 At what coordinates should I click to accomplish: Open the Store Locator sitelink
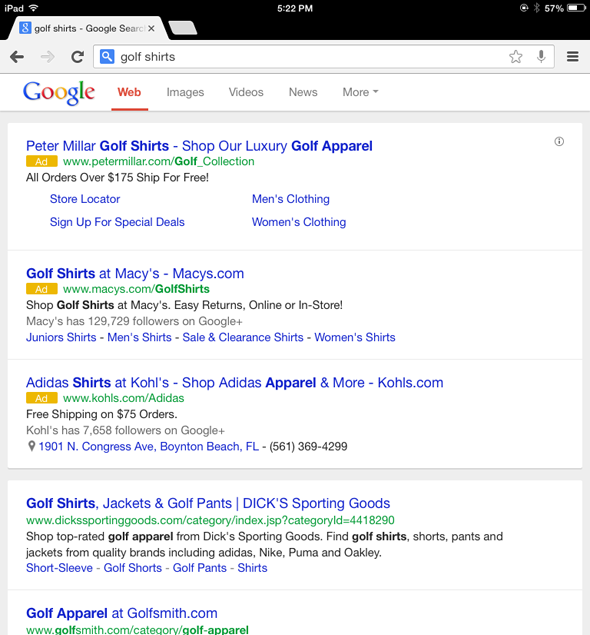point(85,199)
